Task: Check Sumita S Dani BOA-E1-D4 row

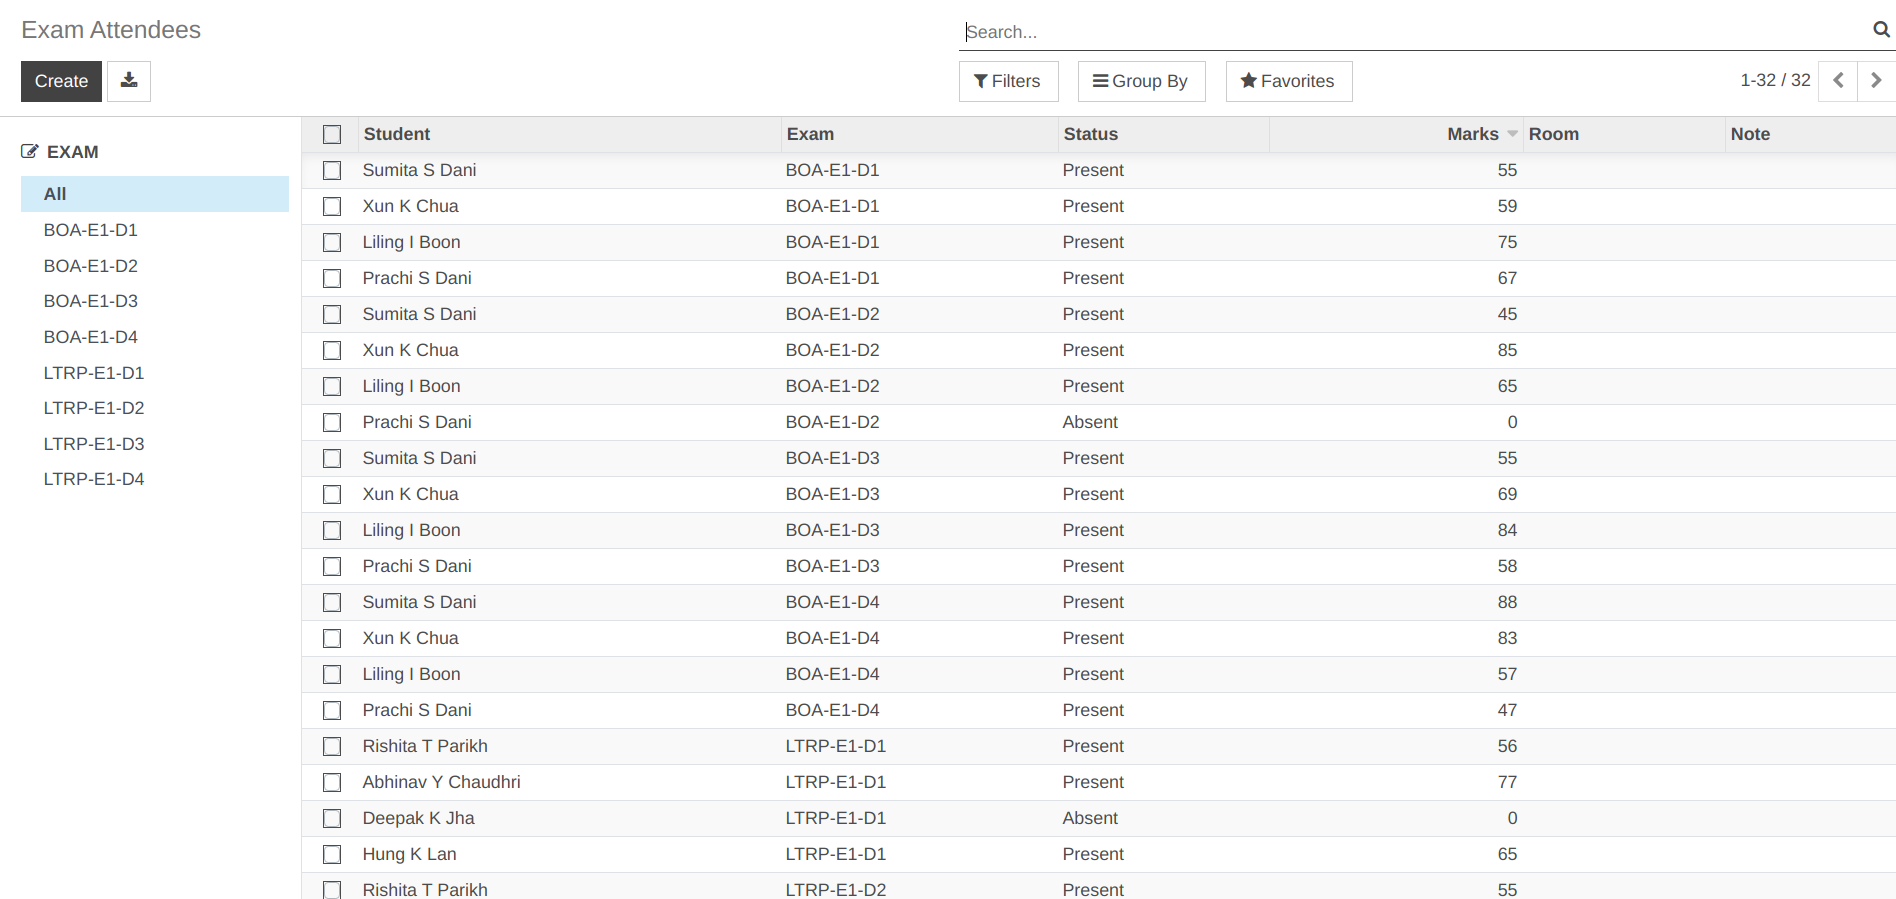Action: point(332,602)
